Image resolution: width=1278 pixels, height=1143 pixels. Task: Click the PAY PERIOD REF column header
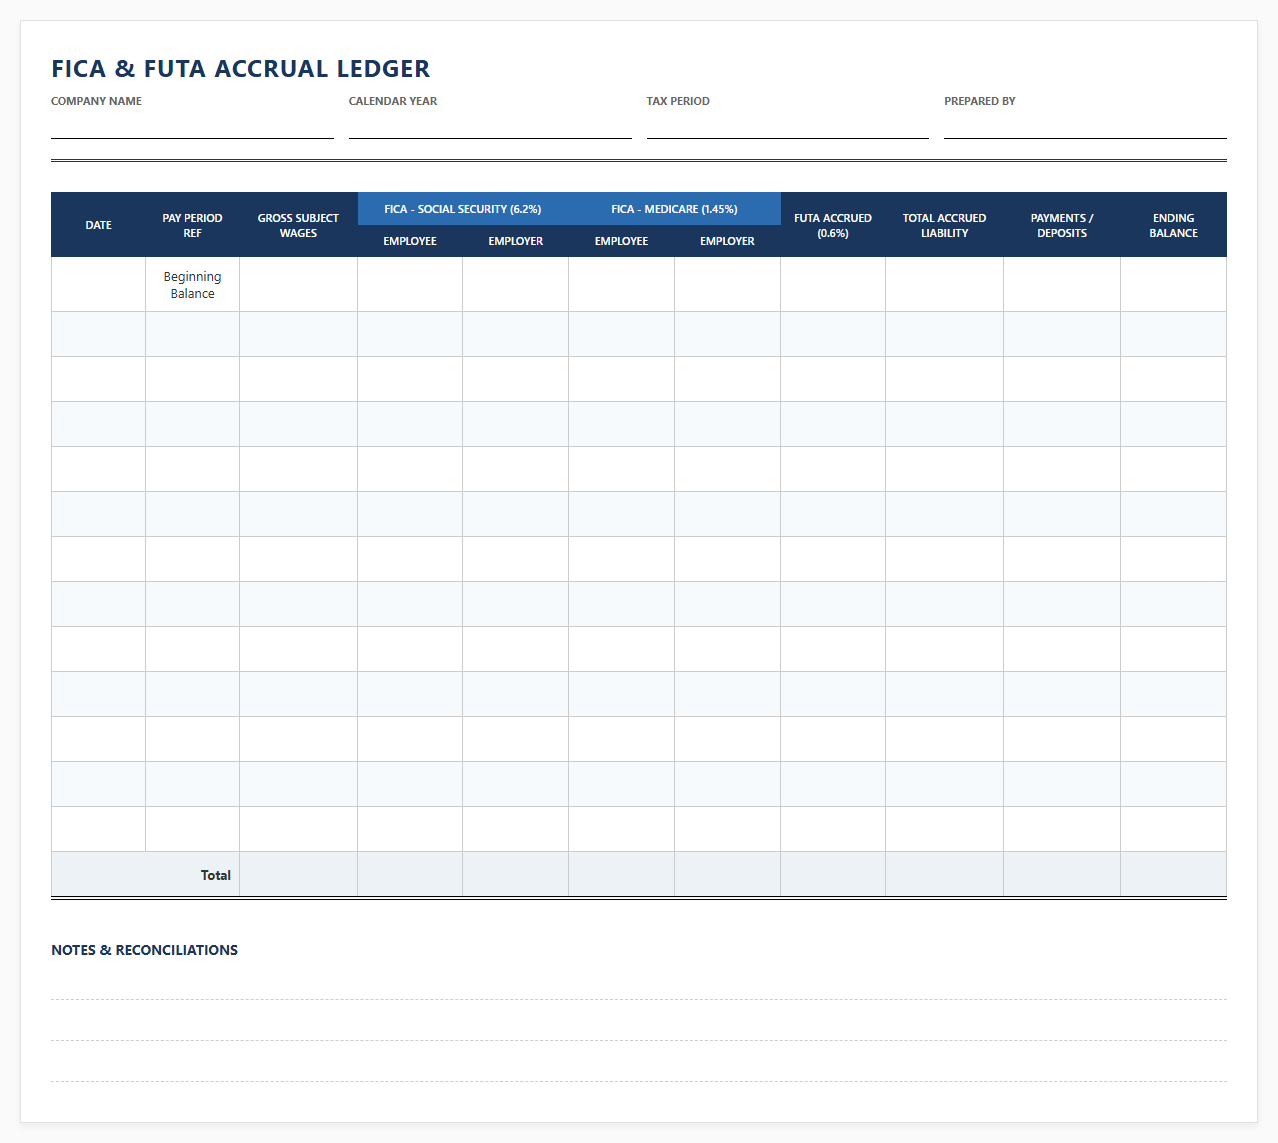pyautogui.click(x=192, y=225)
